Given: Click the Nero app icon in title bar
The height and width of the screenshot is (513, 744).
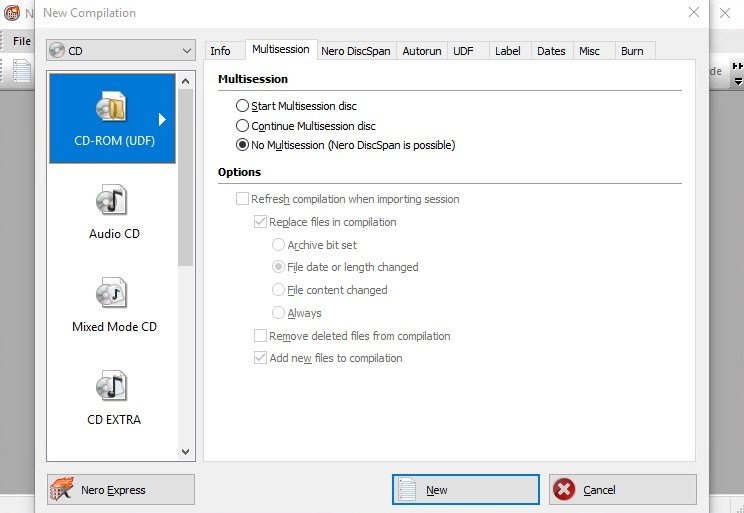Looking at the screenshot, I should (11, 12).
